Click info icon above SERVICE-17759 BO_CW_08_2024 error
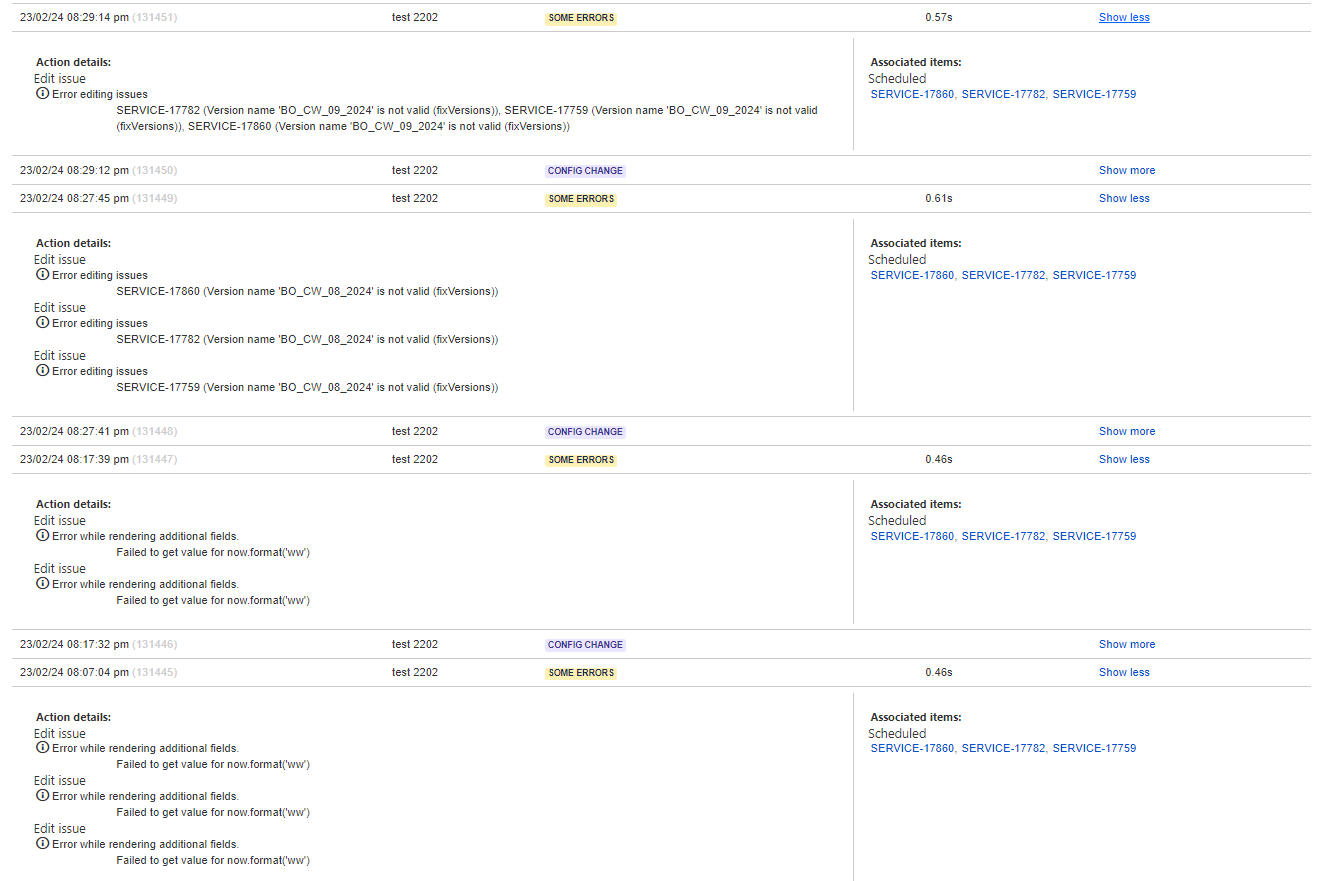Viewport: 1327px width, 881px height. (42, 371)
